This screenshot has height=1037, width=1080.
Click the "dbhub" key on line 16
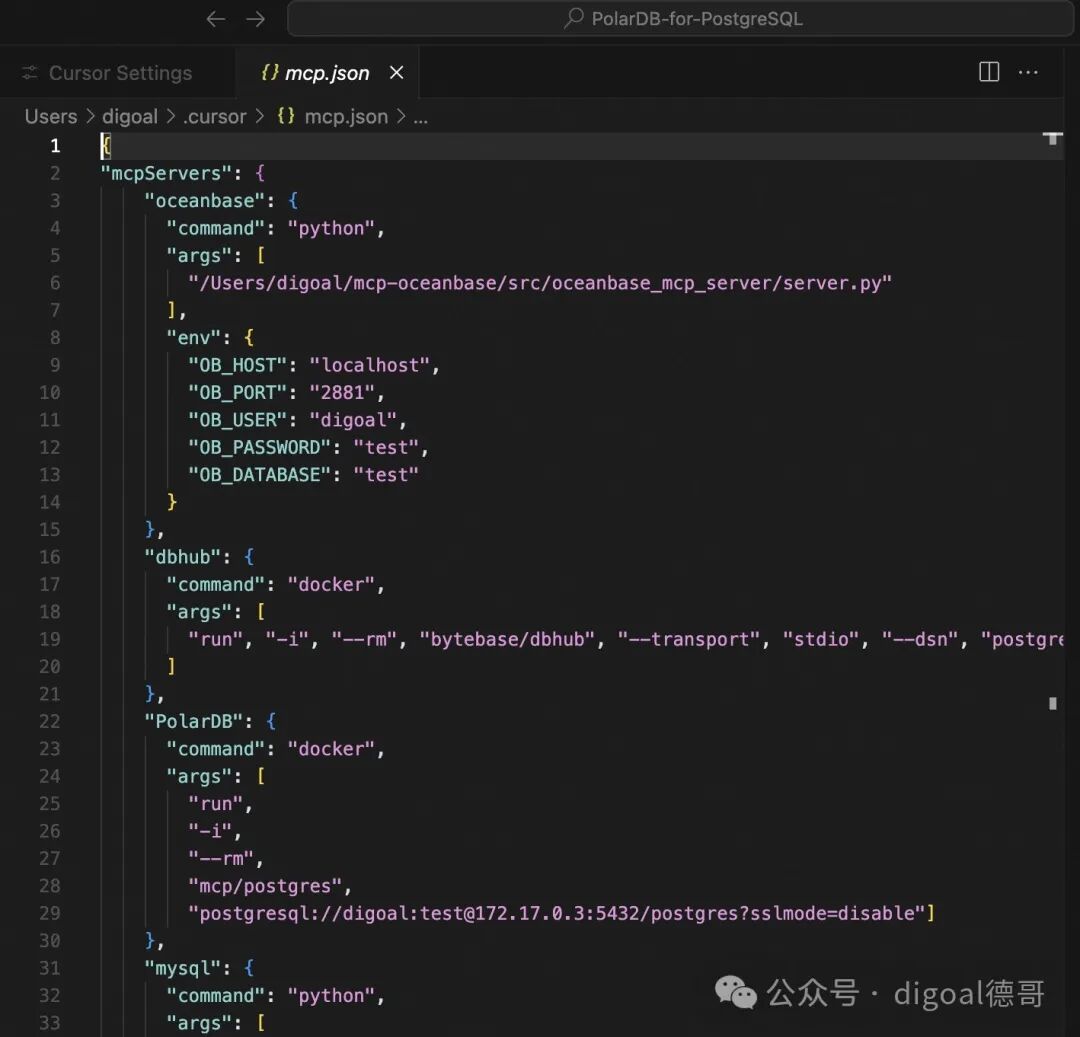183,556
